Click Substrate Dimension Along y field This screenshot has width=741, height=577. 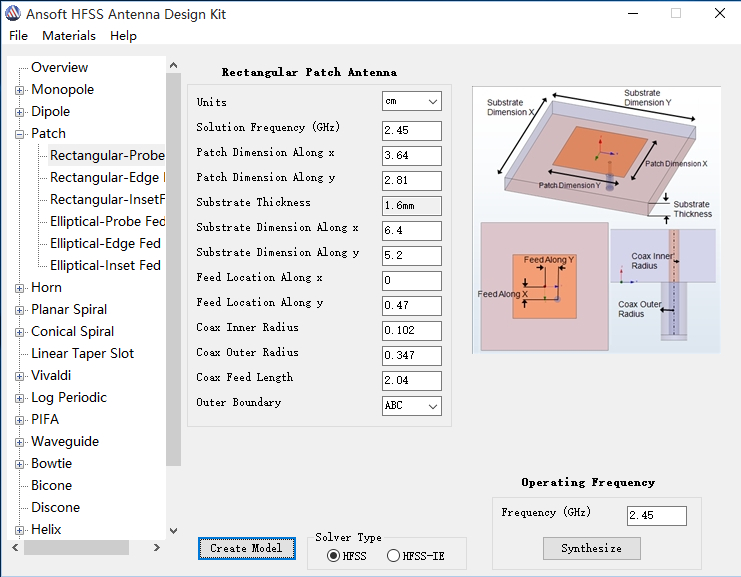coord(412,256)
